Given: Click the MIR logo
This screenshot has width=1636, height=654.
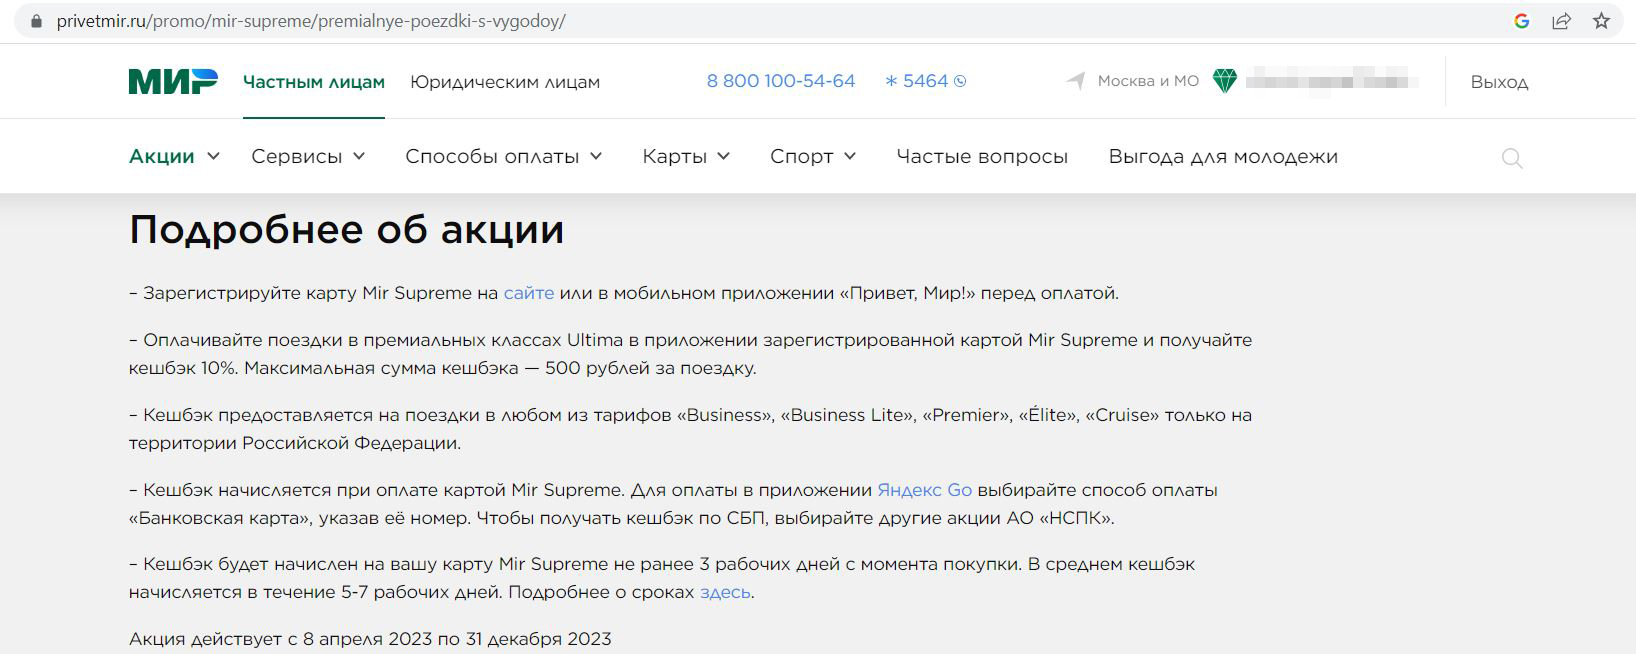Looking at the screenshot, I should tap(173, 81).
